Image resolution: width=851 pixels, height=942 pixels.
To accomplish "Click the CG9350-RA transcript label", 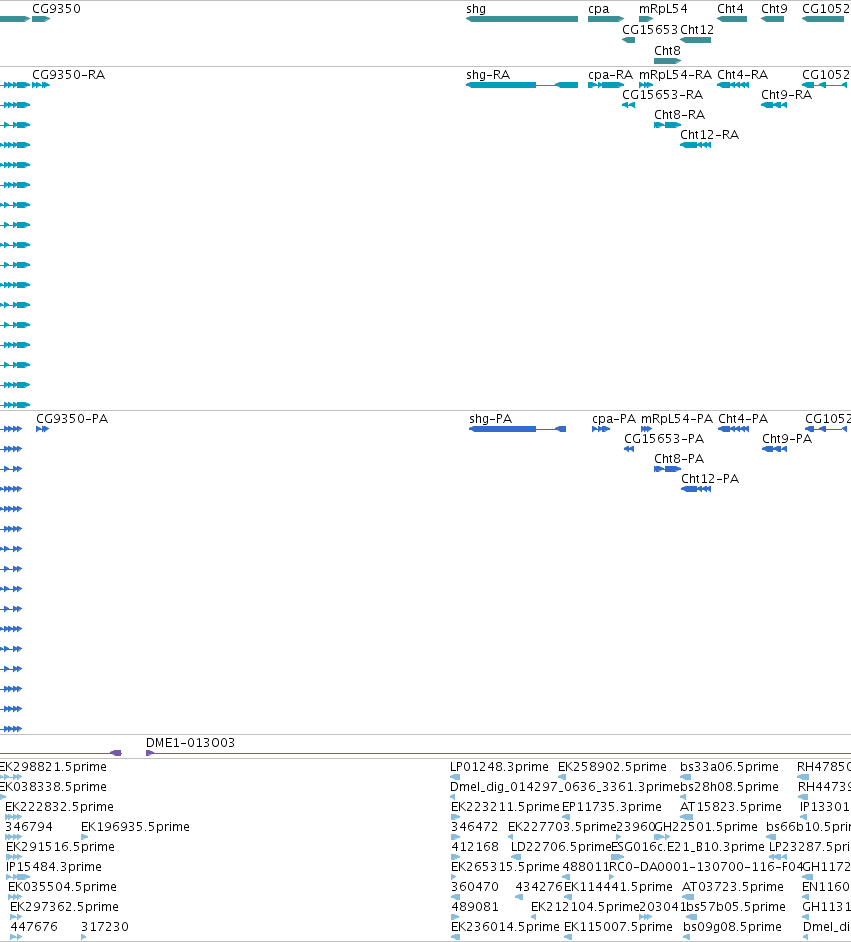I will [68, 75].
